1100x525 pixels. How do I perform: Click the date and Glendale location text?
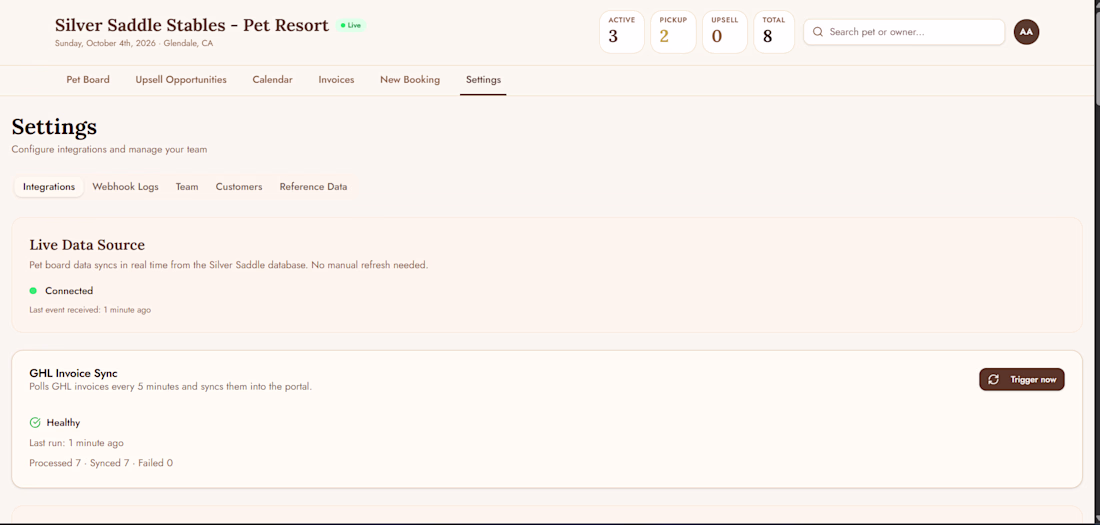(x=134, y=44)
